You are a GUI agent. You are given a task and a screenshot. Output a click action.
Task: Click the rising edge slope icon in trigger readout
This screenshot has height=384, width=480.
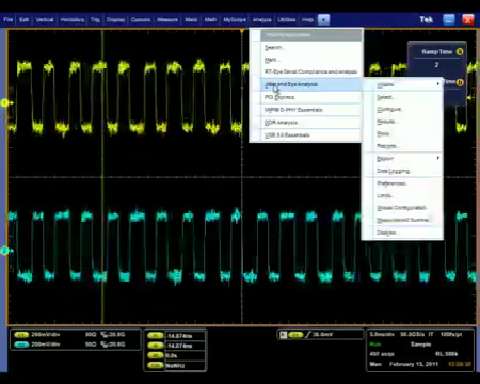[x=308, y=335]
